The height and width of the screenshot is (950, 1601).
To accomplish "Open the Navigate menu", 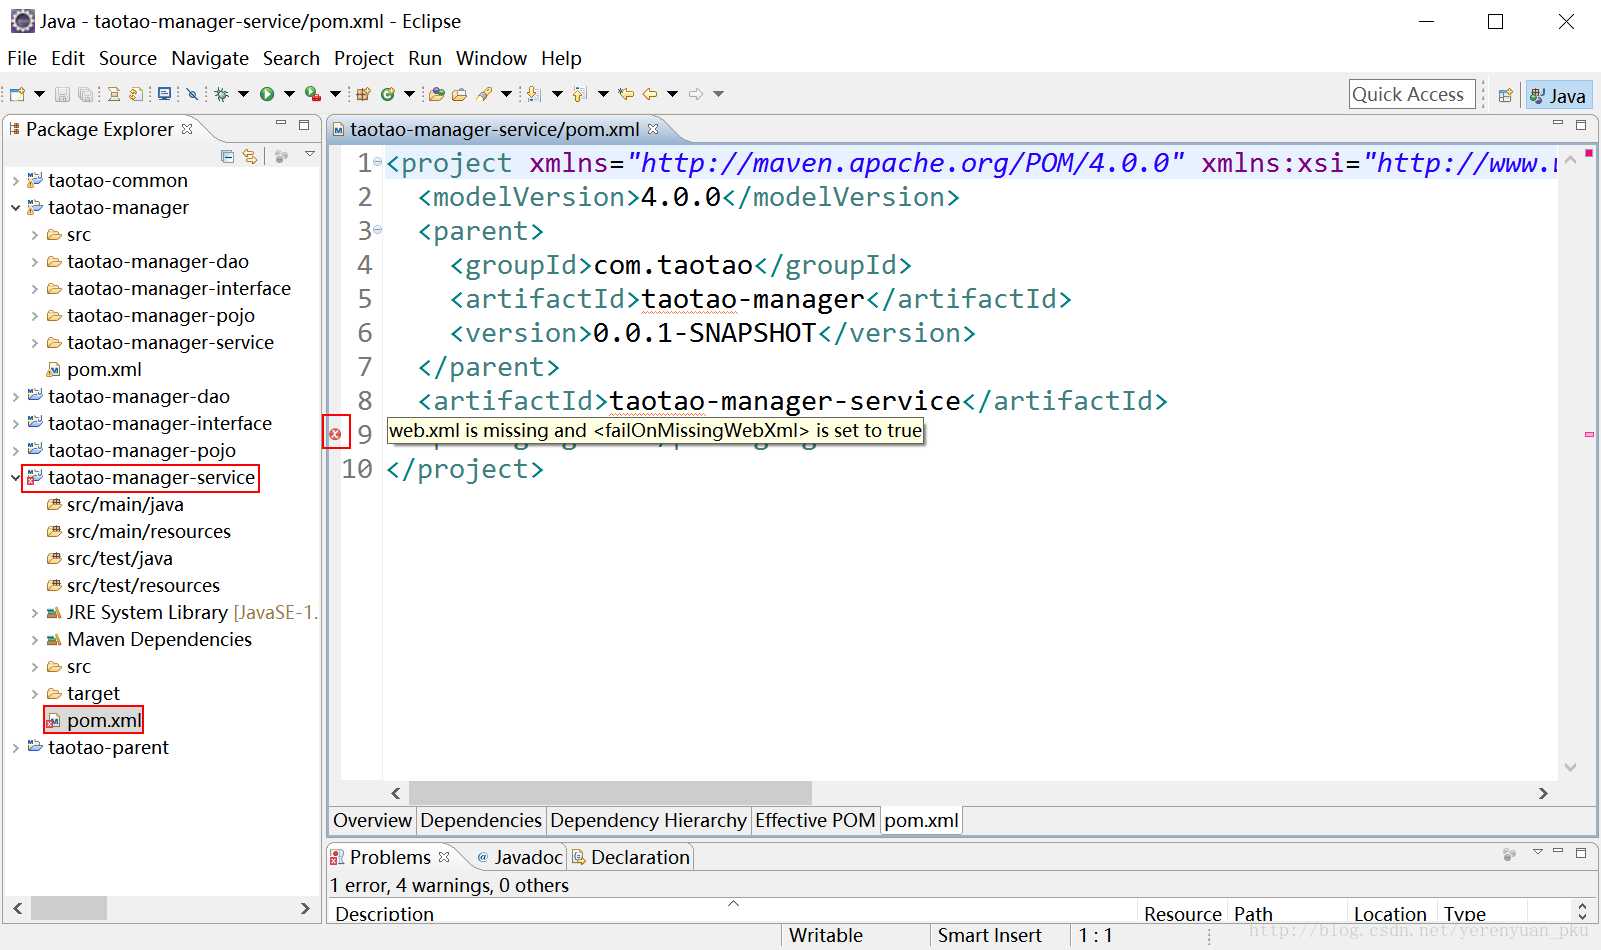I will [x=210, y=58].
